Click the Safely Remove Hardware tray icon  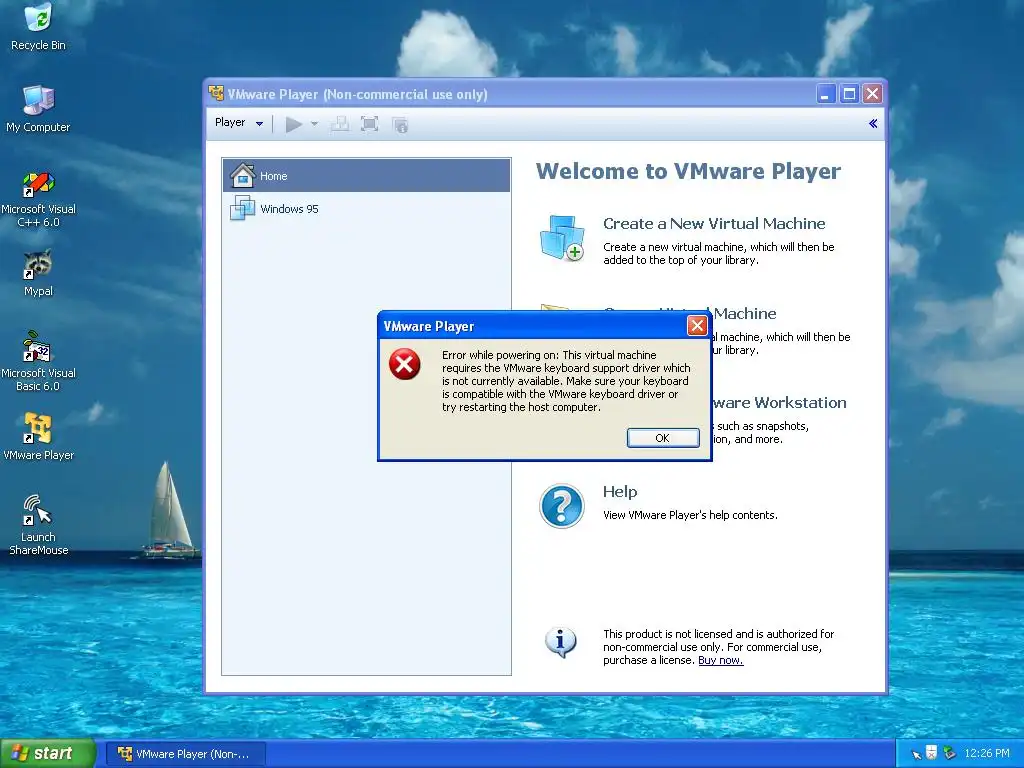point(949,753)
